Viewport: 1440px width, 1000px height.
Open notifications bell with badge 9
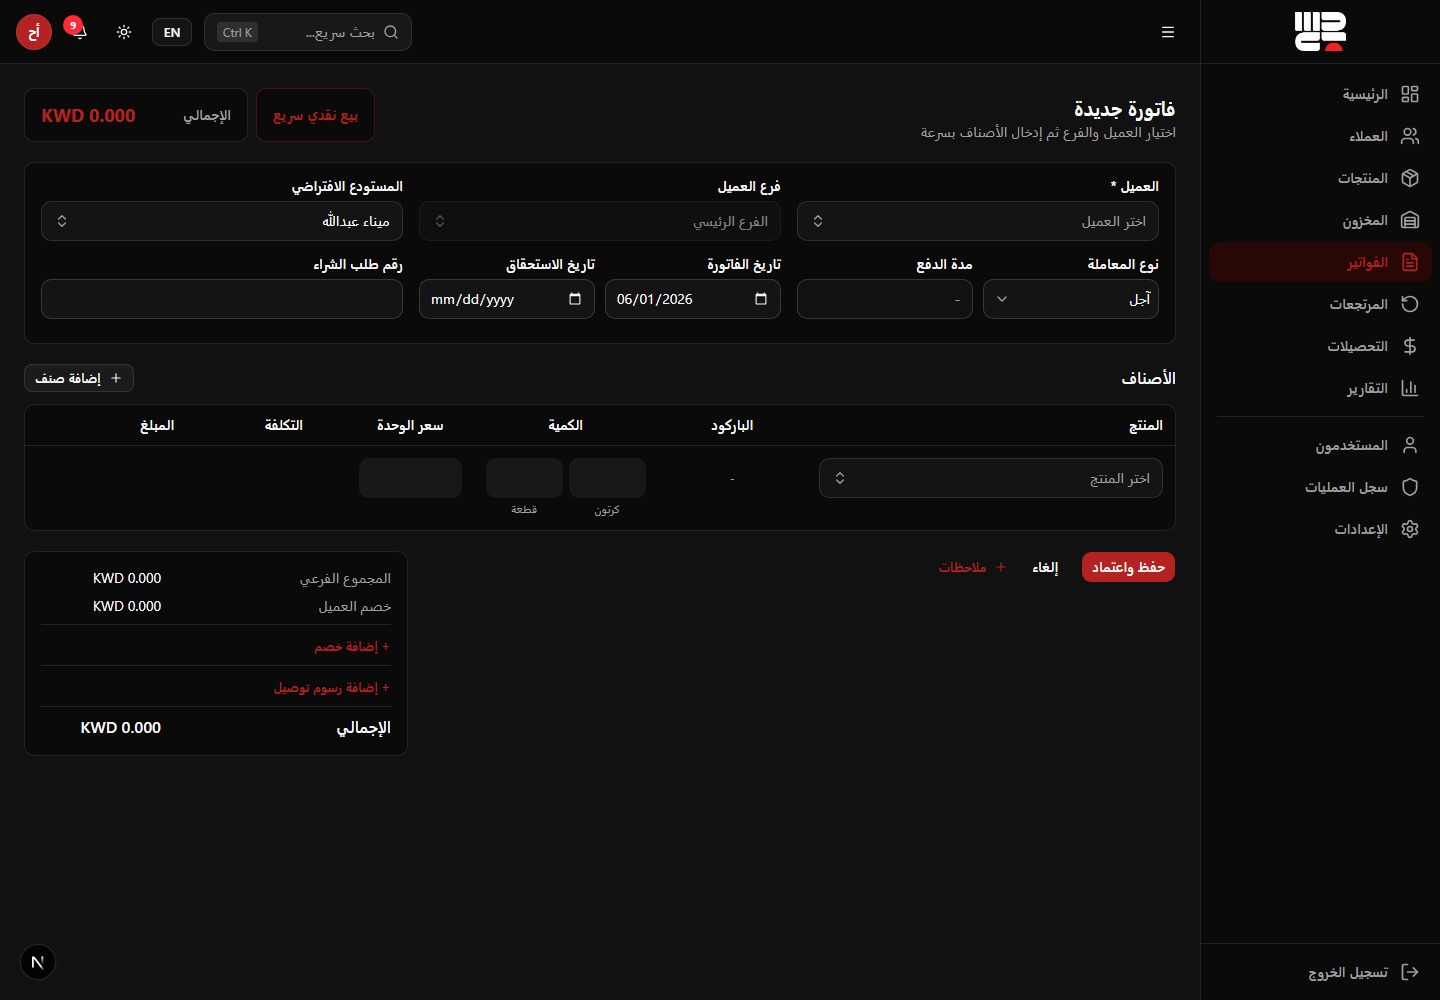pos(78,30)
